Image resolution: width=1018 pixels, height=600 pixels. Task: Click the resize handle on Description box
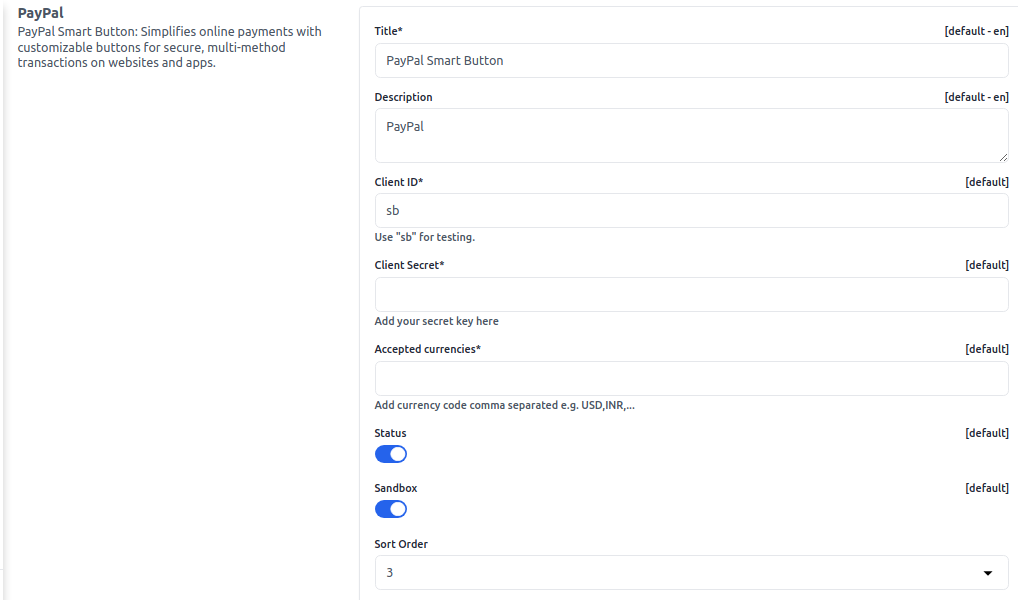tap(1004, 159)
